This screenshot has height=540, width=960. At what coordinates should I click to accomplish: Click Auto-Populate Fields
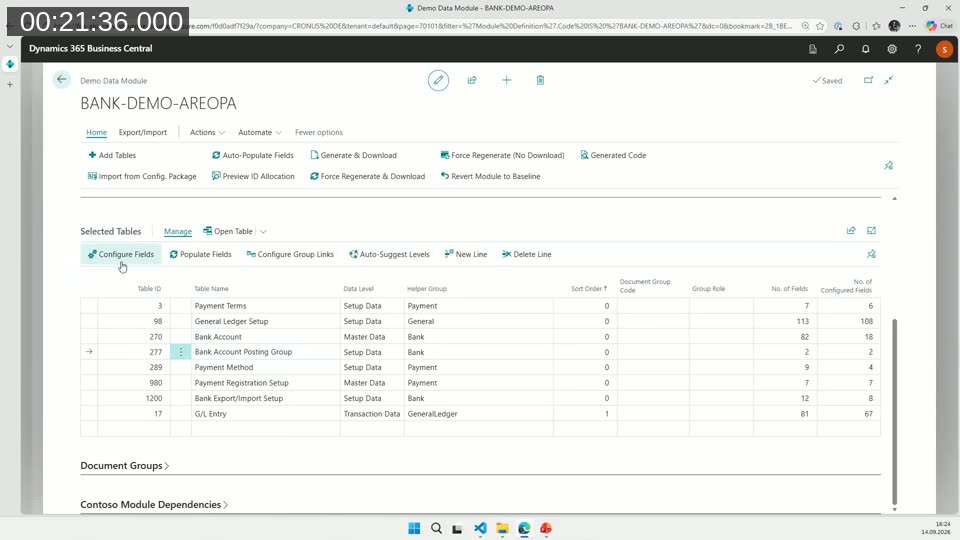tap(253, 156)
